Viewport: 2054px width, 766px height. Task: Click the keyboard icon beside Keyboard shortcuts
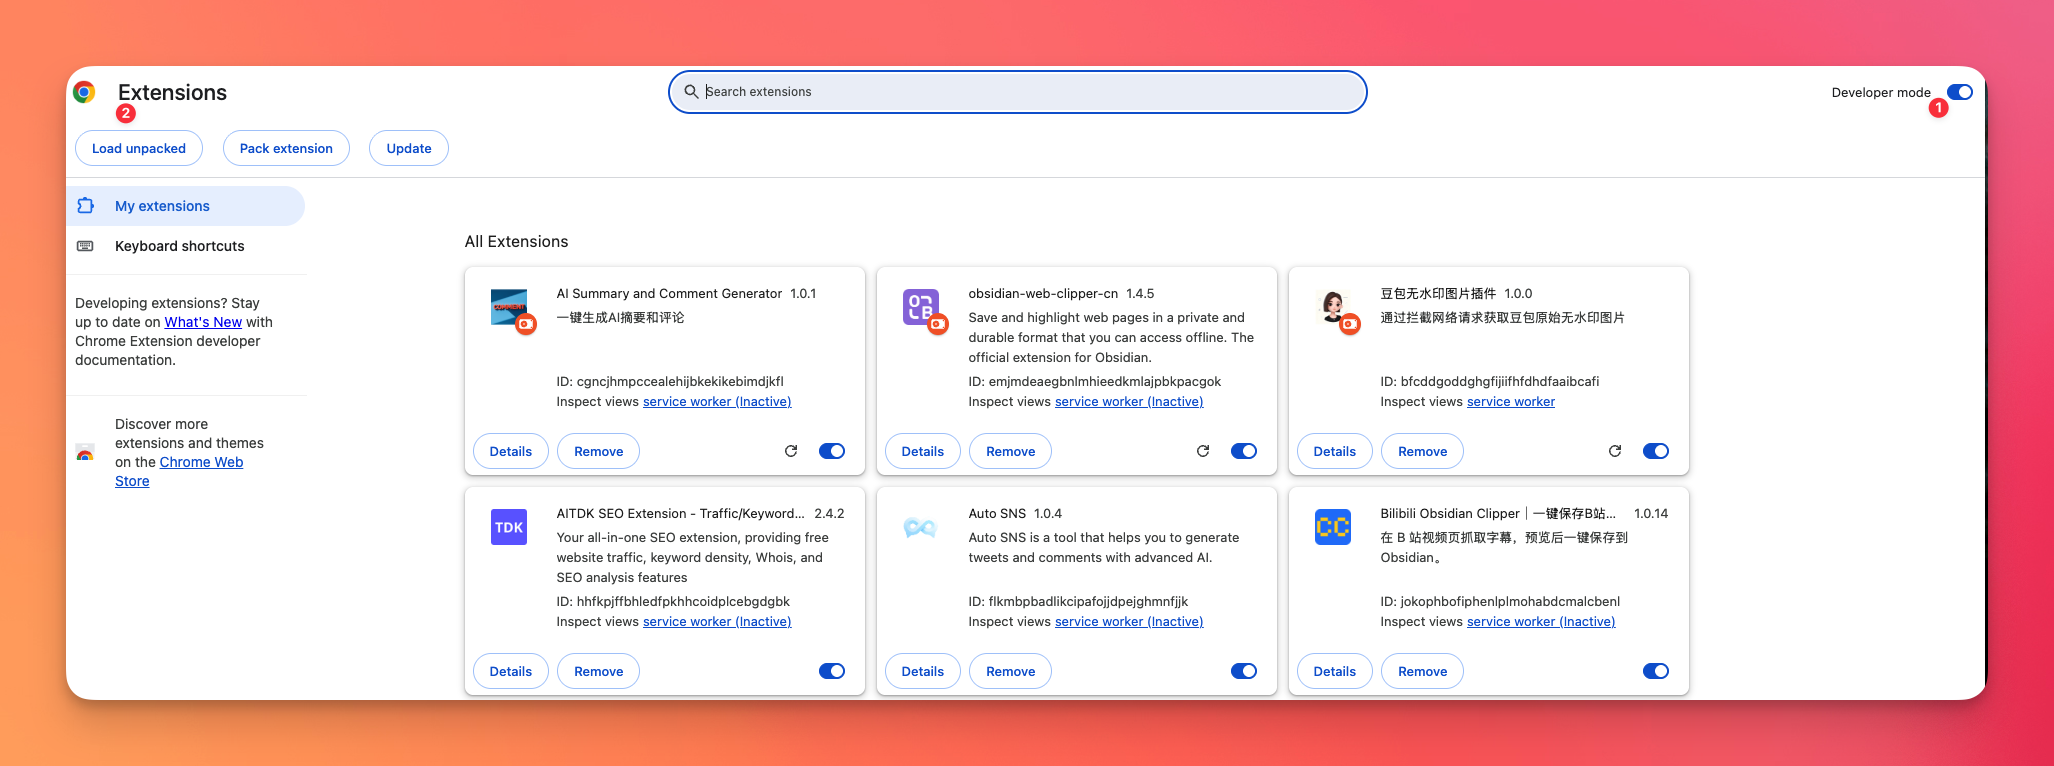coord(86,246)
